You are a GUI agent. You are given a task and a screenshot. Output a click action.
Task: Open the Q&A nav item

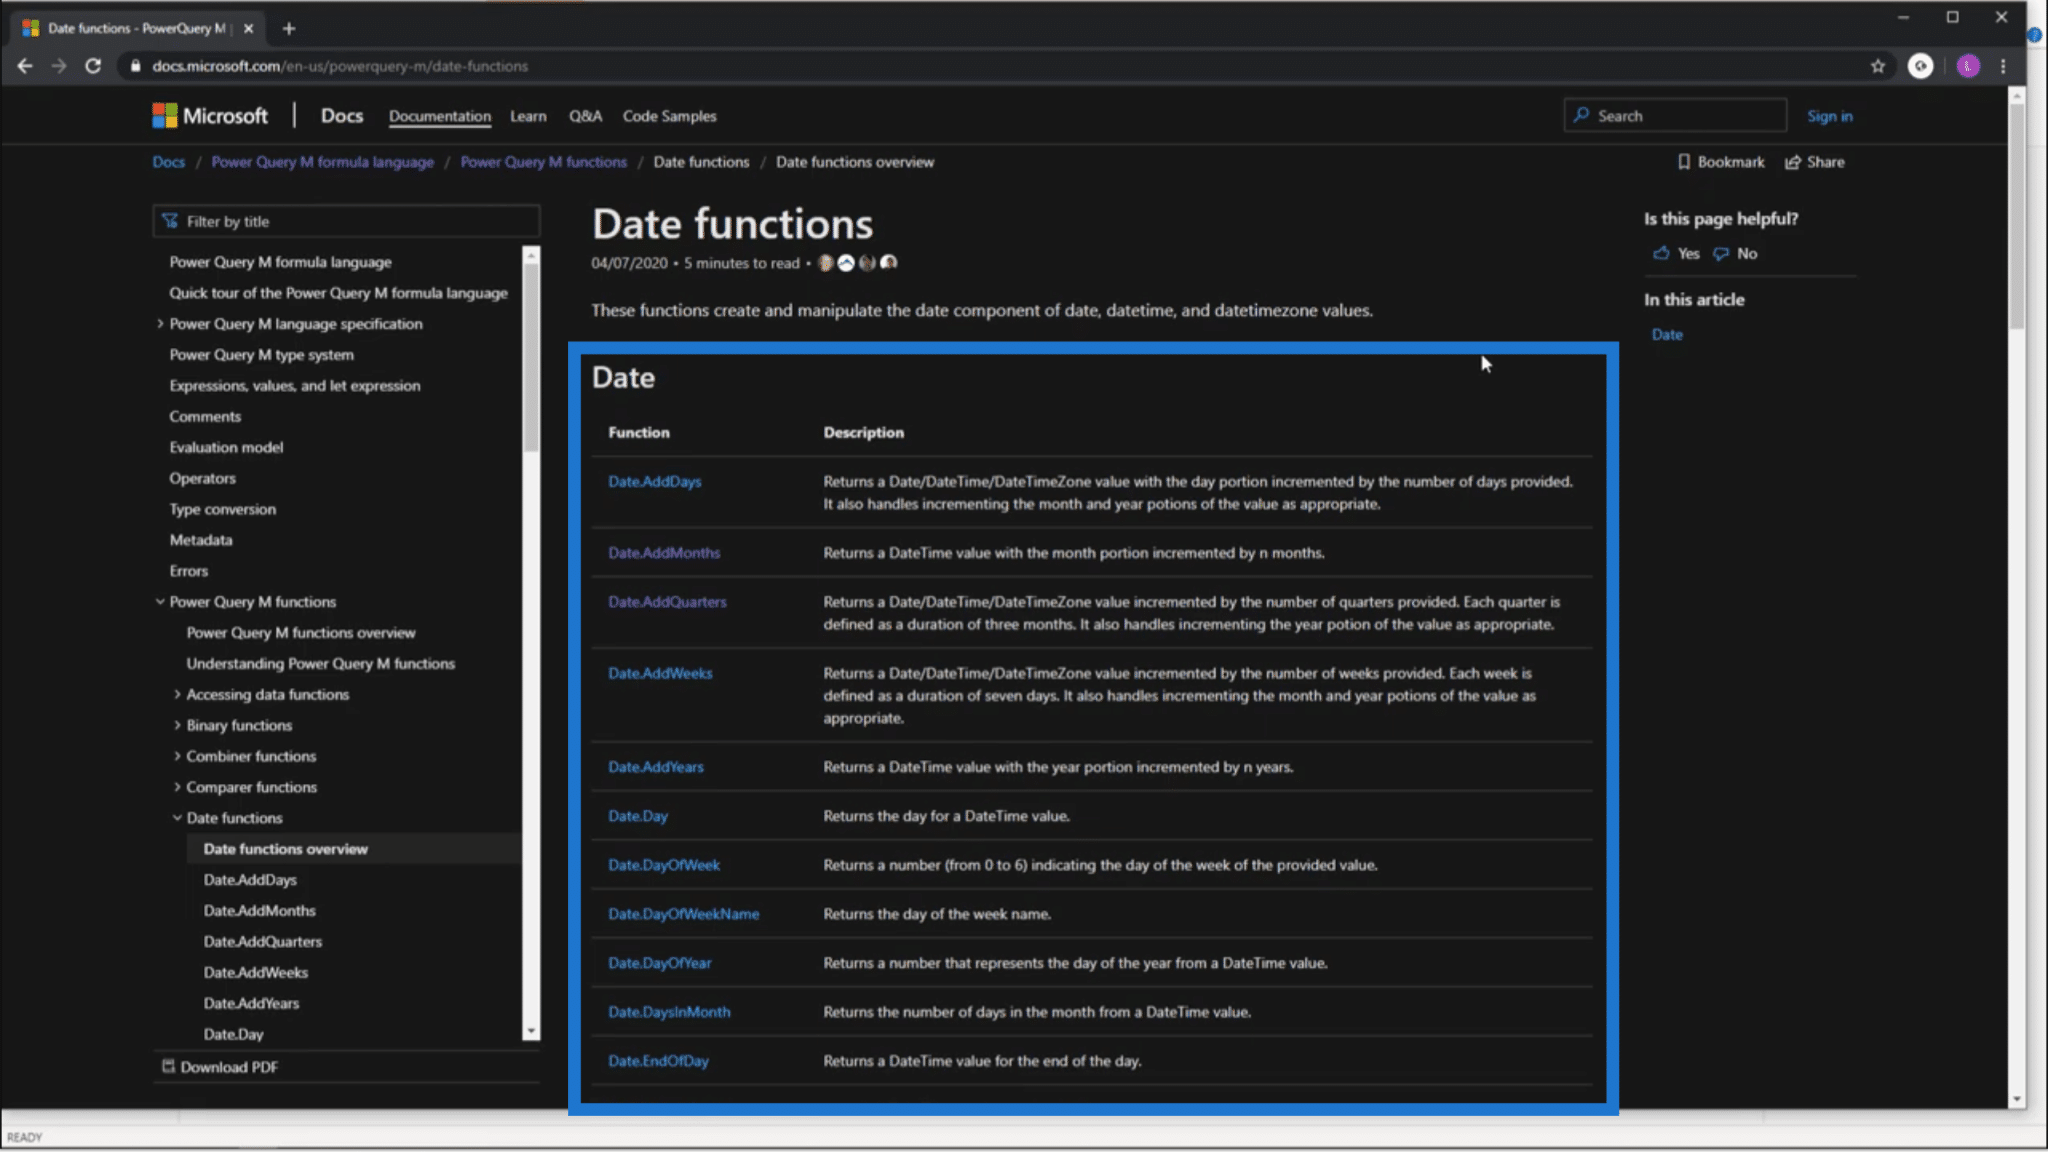[x=585, y=116]
